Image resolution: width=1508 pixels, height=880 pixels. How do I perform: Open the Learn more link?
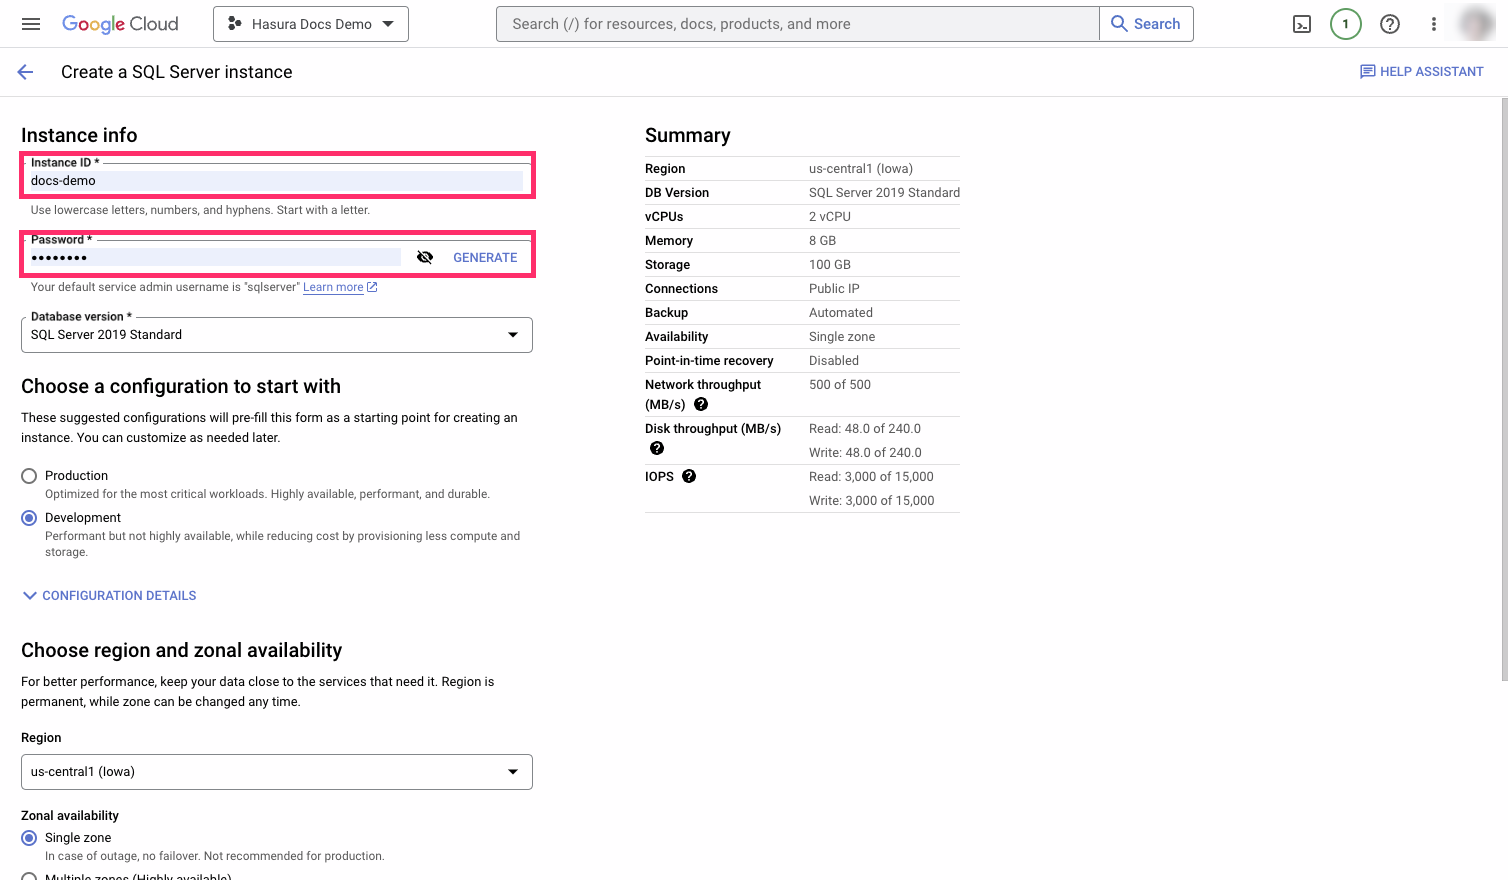(340, 287)
